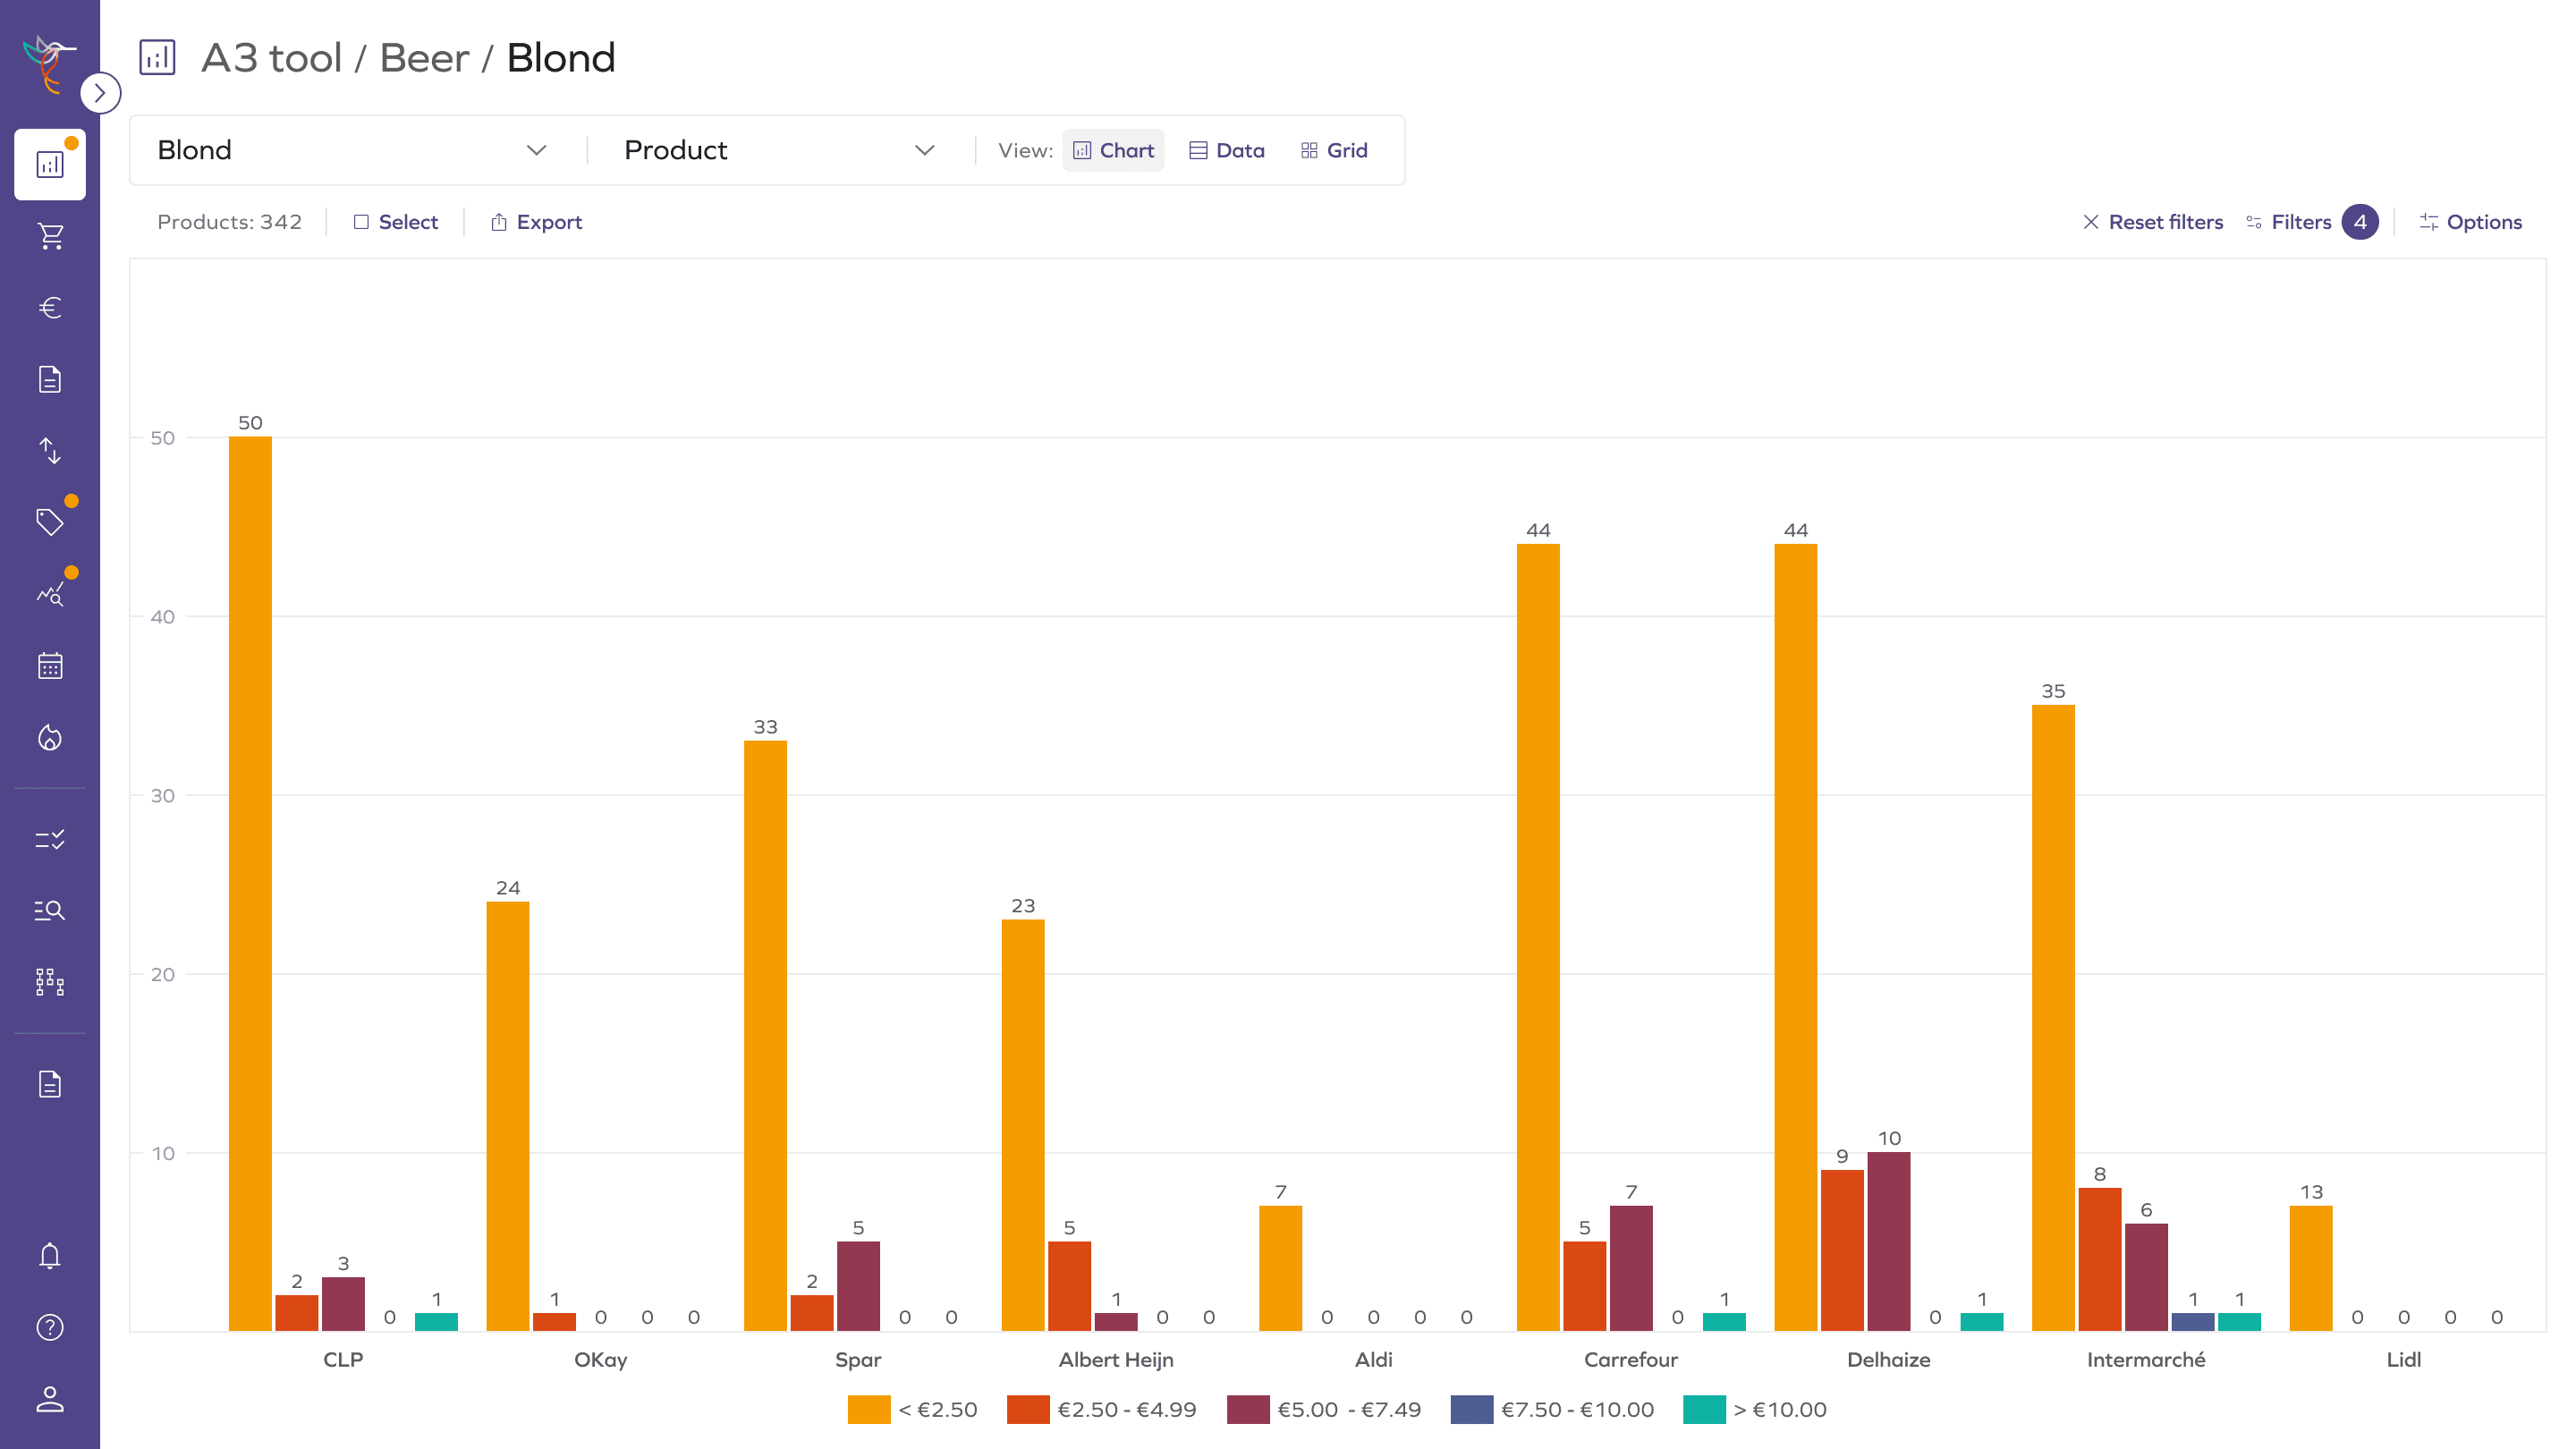Open the shopping cart sidebar icon

[x=50, y=236]
